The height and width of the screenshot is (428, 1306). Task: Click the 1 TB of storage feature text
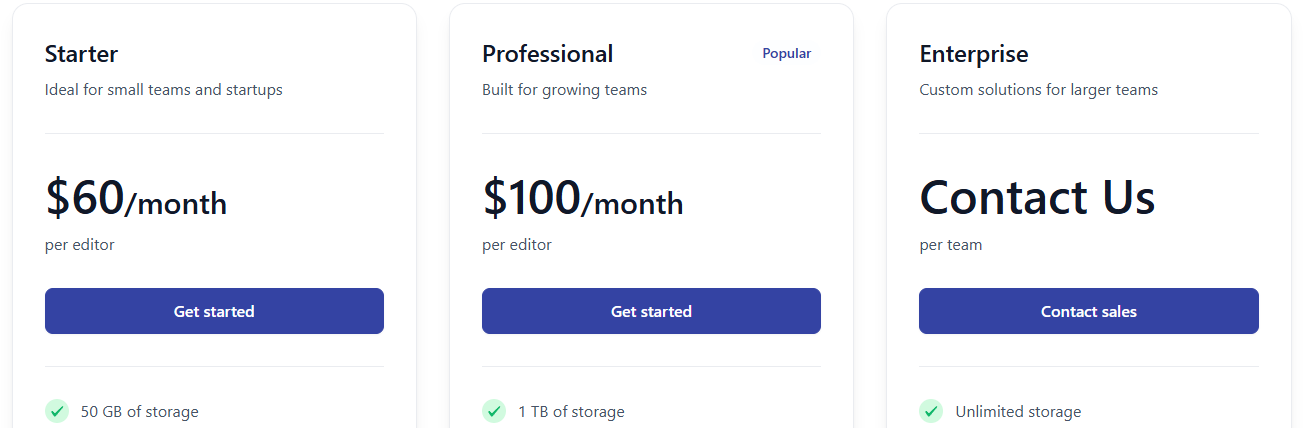(x=571, y=412)
